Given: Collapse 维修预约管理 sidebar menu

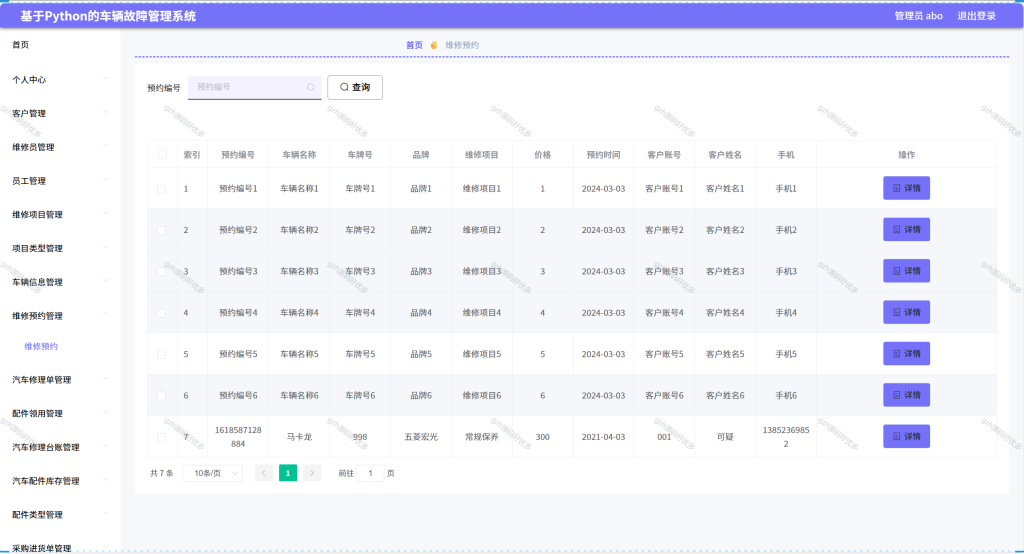Looking at the screenshot, I should point(60,316).
